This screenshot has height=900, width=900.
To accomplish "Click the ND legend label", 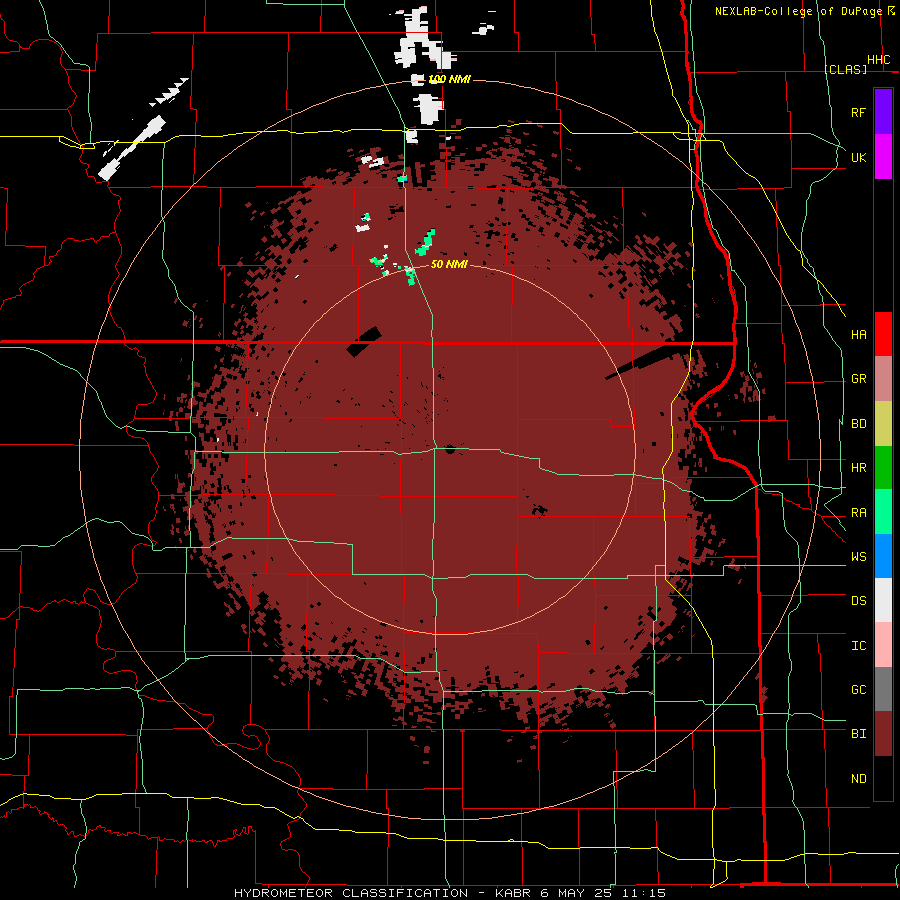I will [859, 779].
